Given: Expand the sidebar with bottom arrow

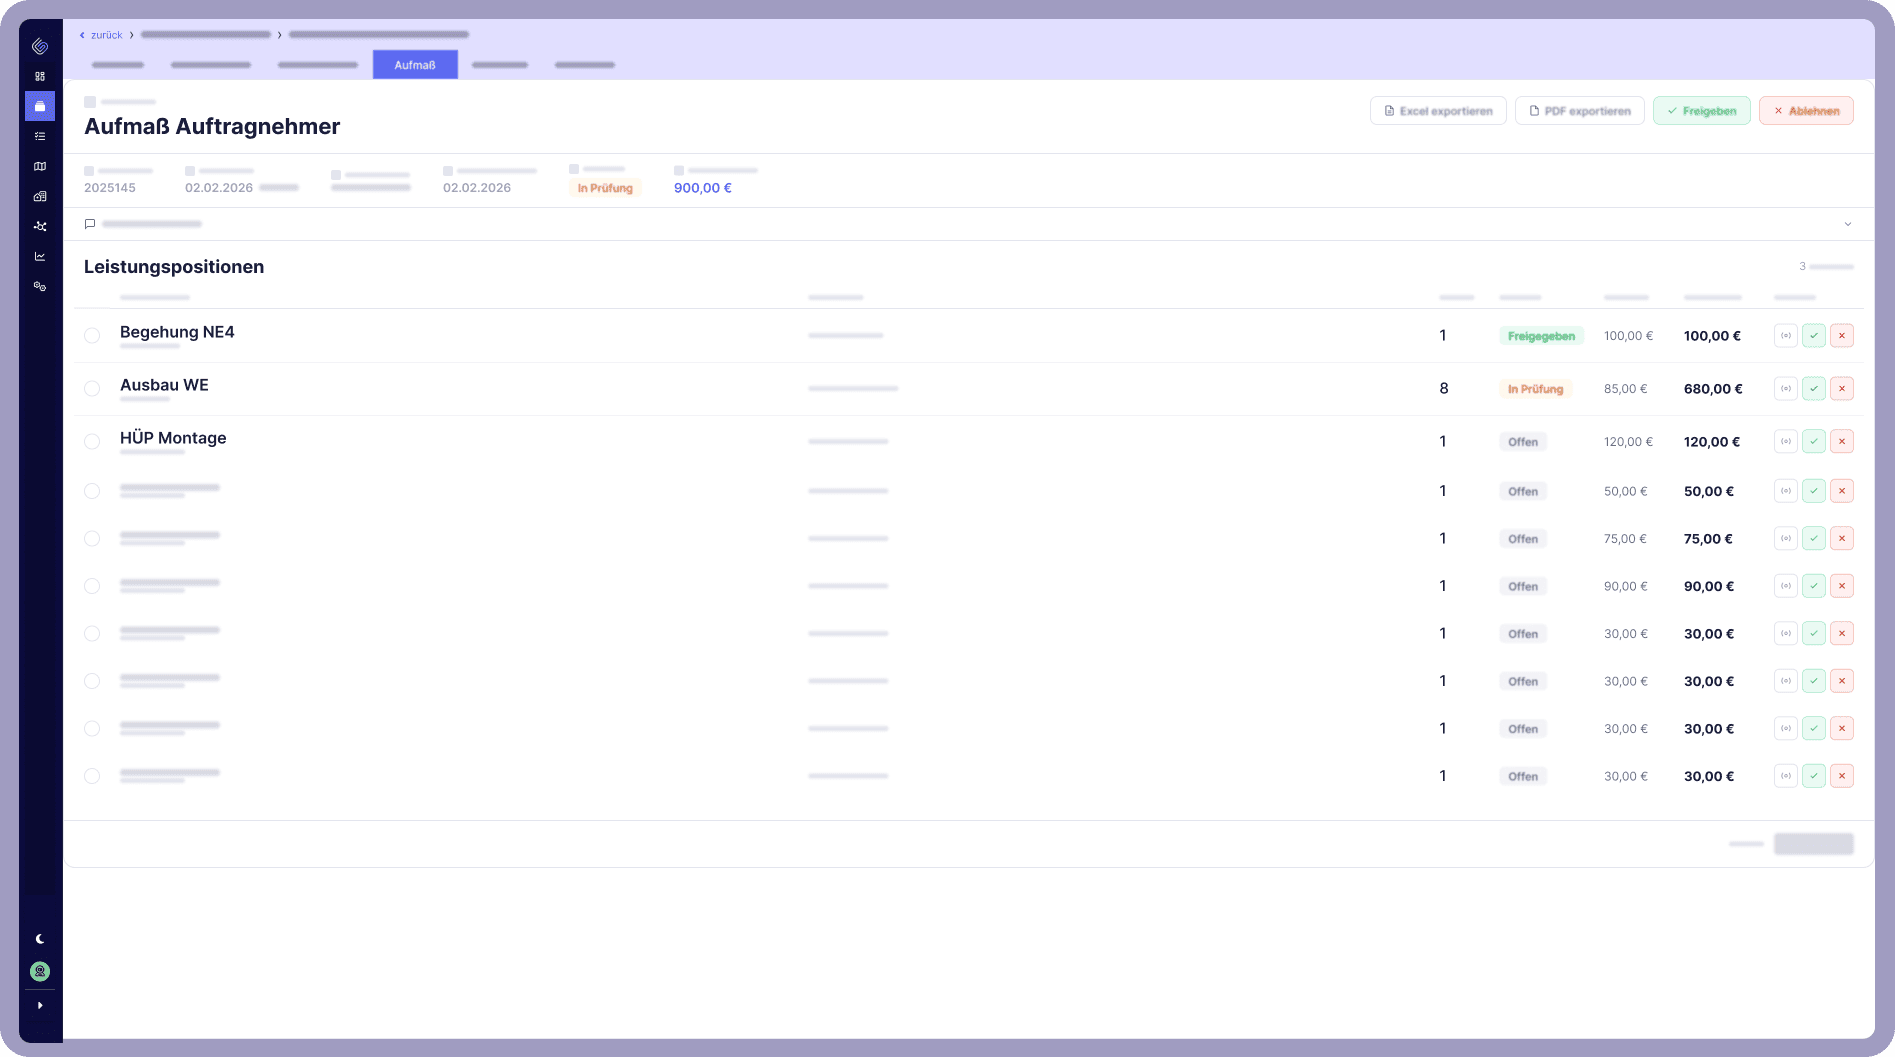Looking at the screenshot, I should (x=40, y=1005).
